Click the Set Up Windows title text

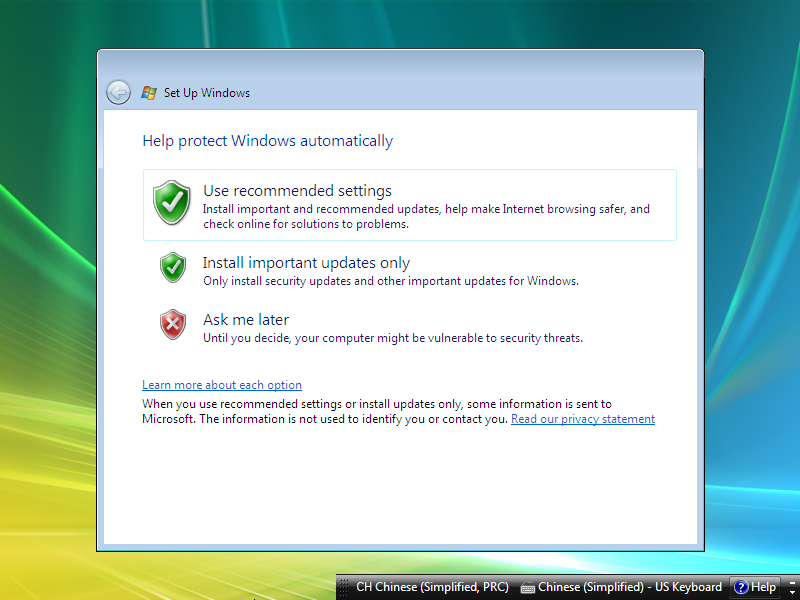tap(207, 93)
